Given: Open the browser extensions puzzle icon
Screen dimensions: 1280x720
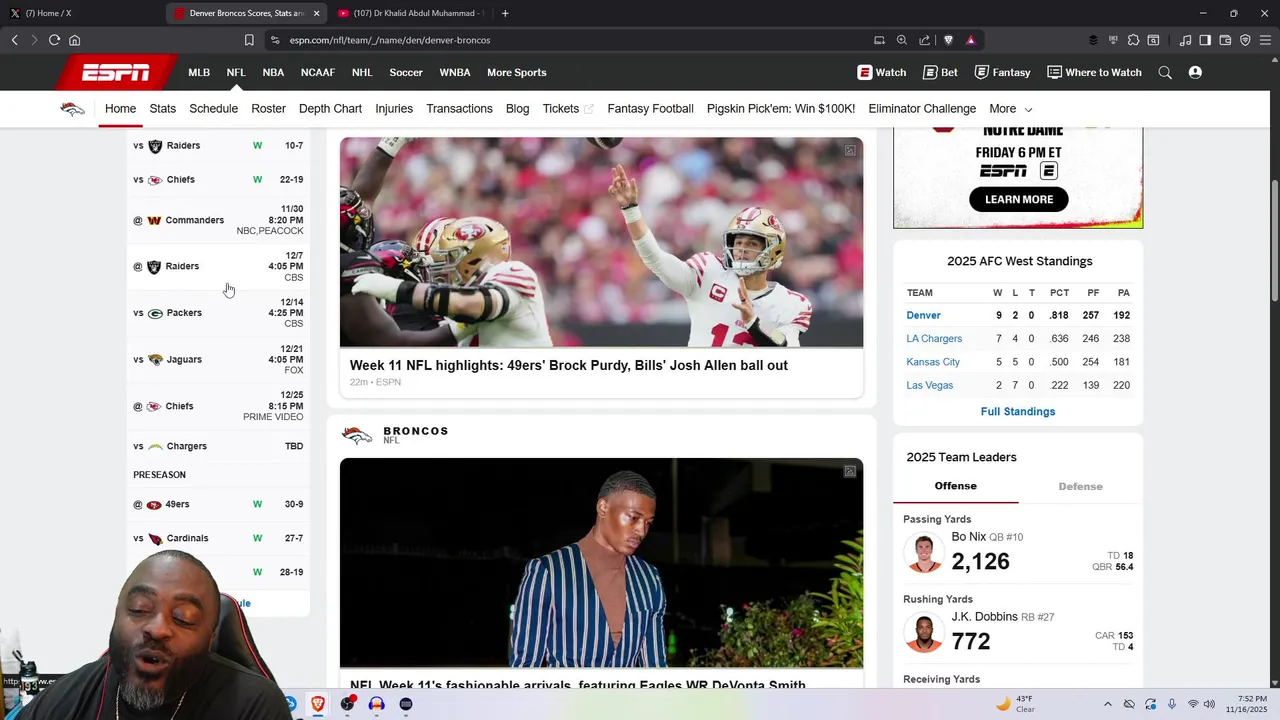Looking at the screenshot, I should tap(1133, 40).
